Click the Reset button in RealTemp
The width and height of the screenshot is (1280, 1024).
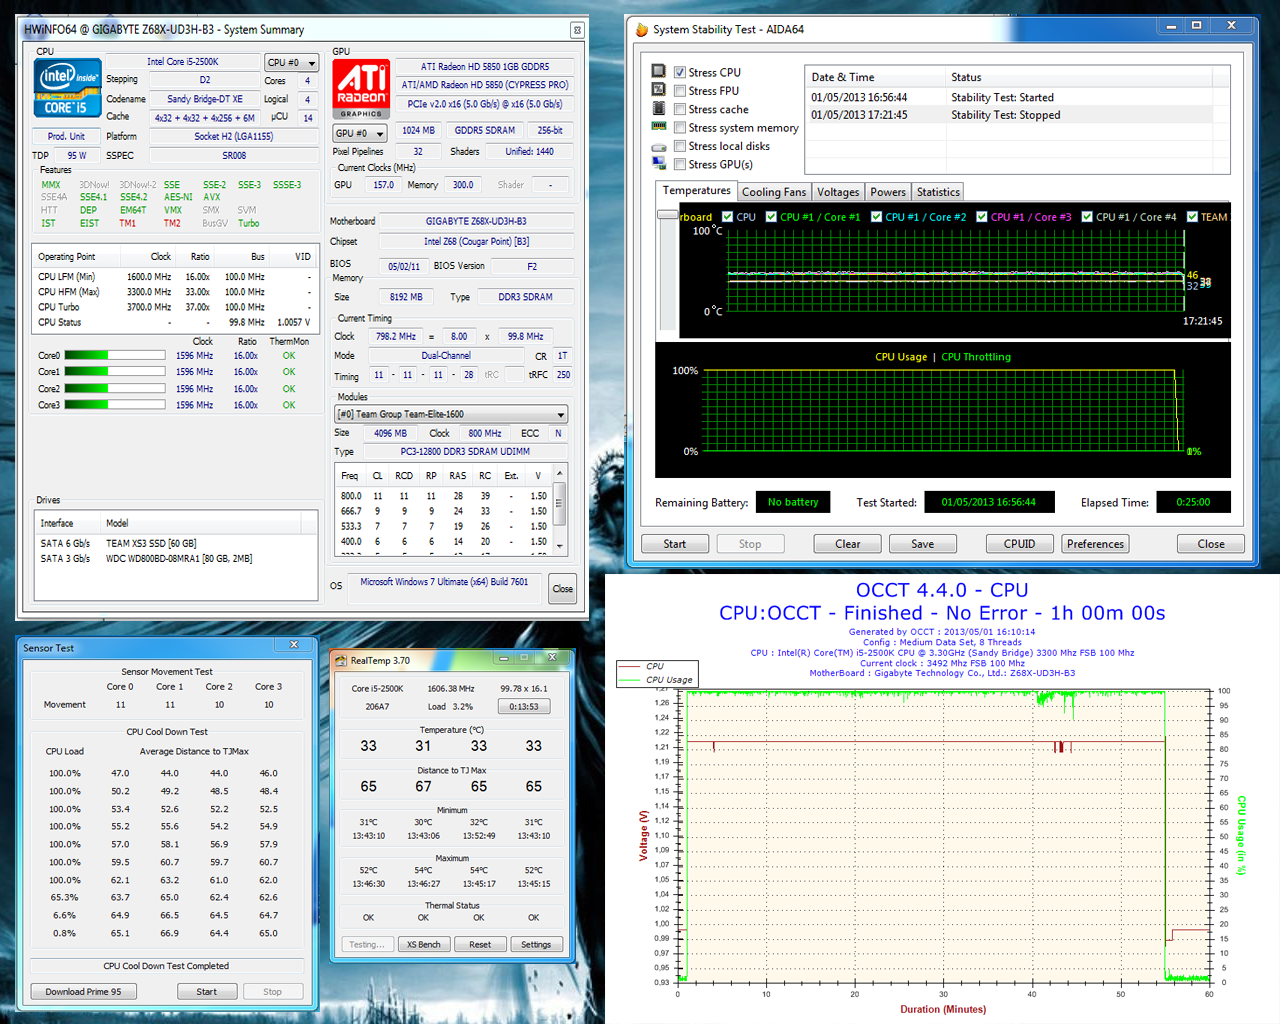[x=480, y=944]
